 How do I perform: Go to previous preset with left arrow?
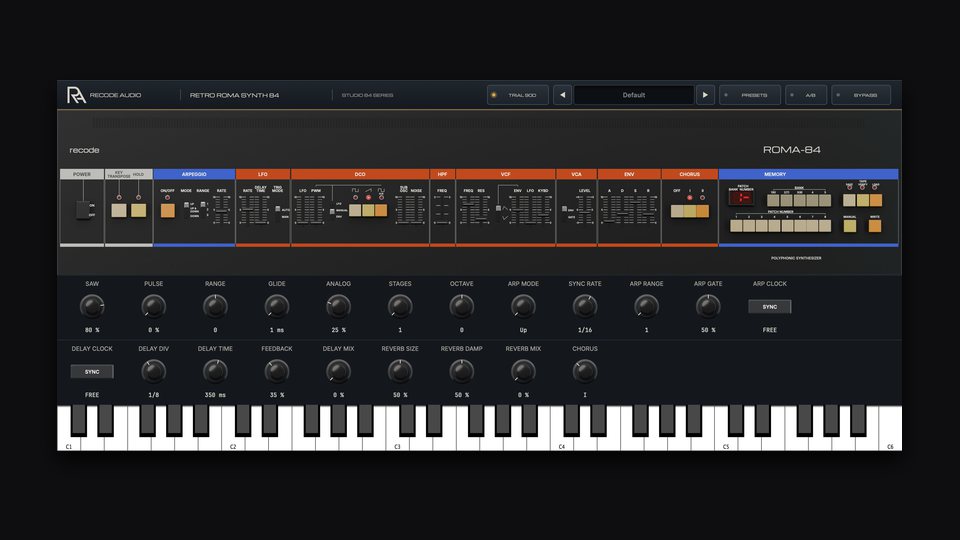click(563, 95)
